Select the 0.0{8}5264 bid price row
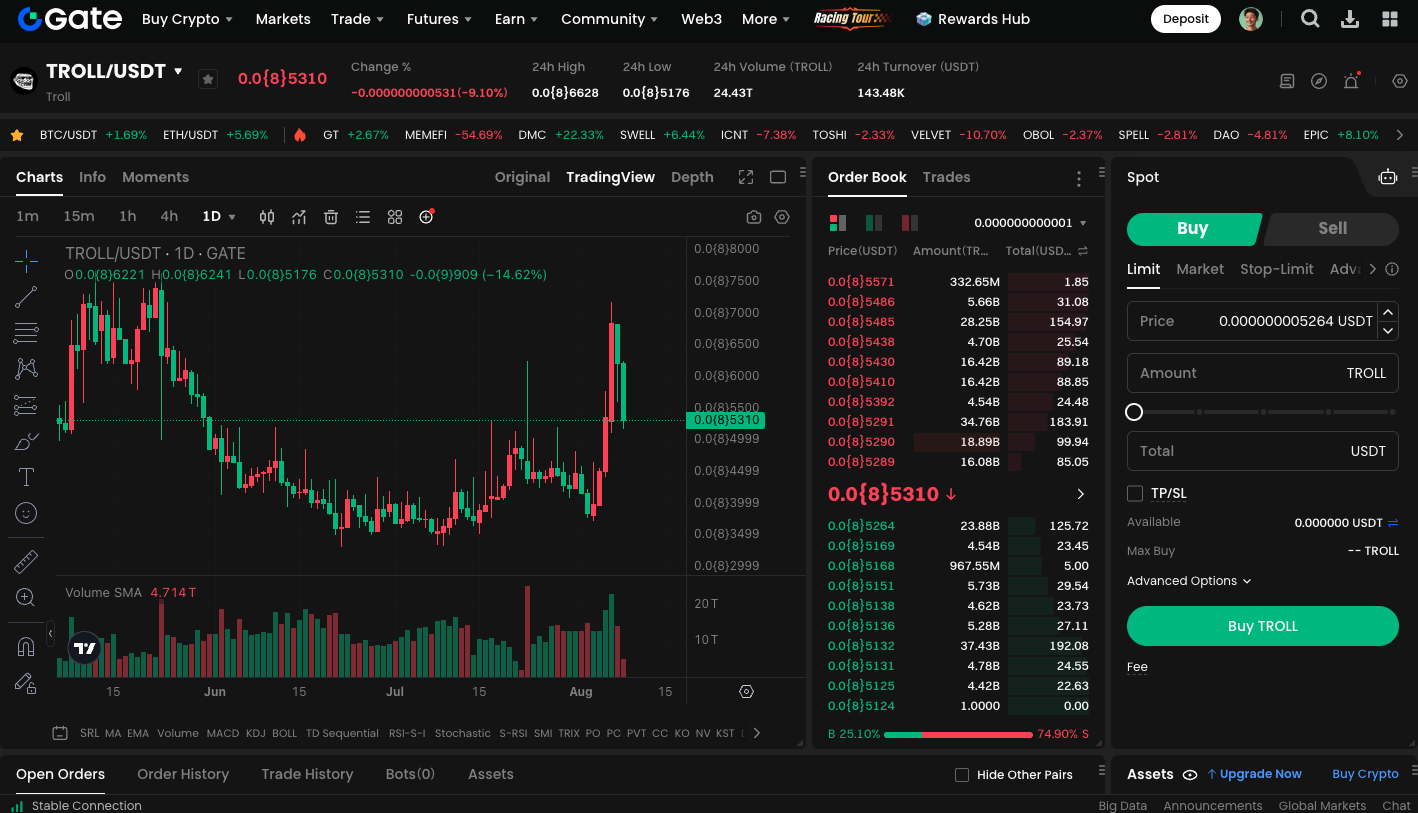Viewport: 1418px width, 813px height. click(958, 526)
